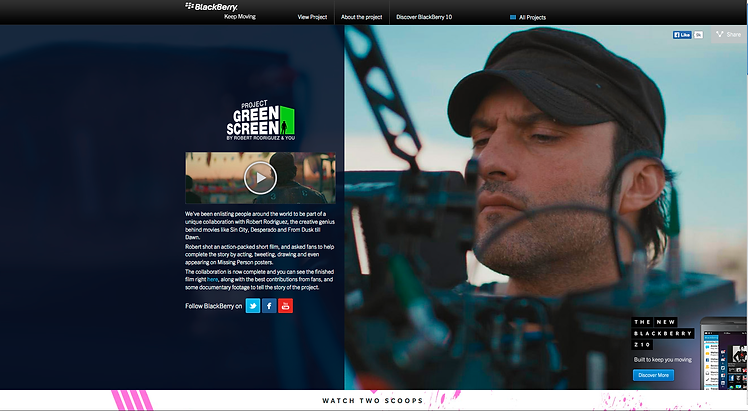Open the About the project page

tap(362, 17)
